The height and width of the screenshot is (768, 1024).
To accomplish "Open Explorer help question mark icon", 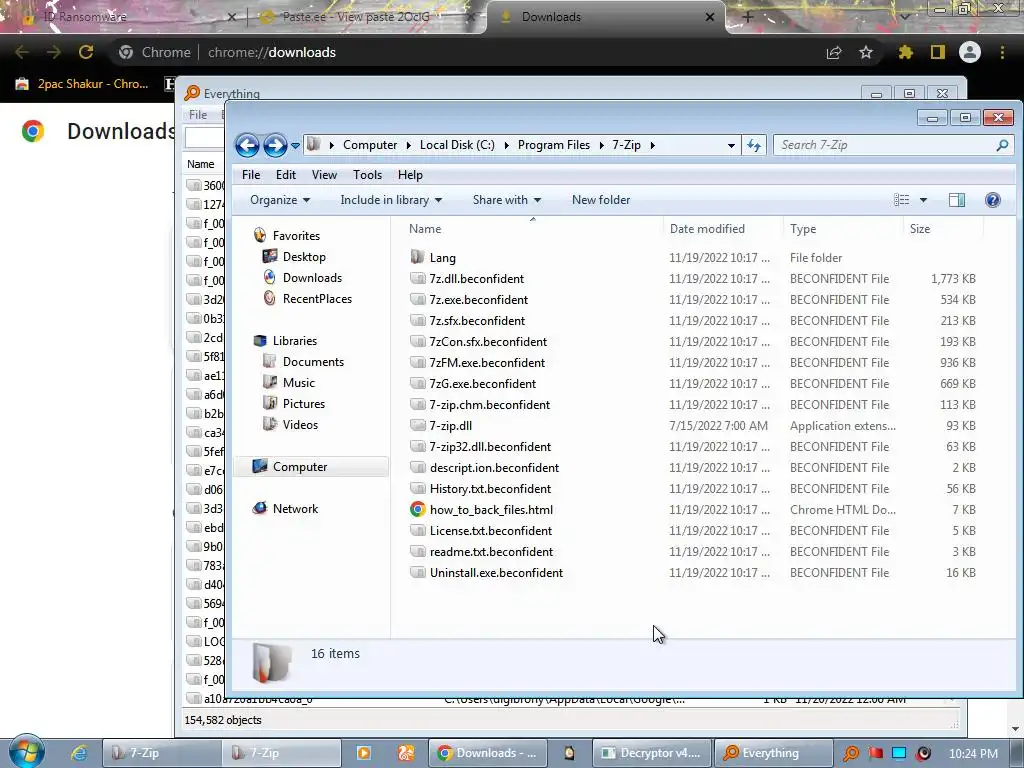I will click(993, 200).
